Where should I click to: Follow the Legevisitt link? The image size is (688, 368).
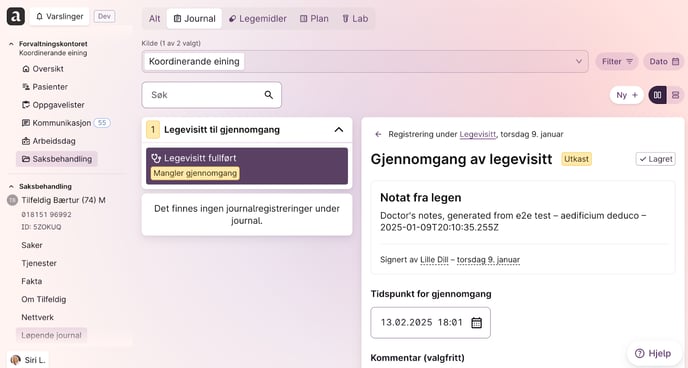coord(478,134)
